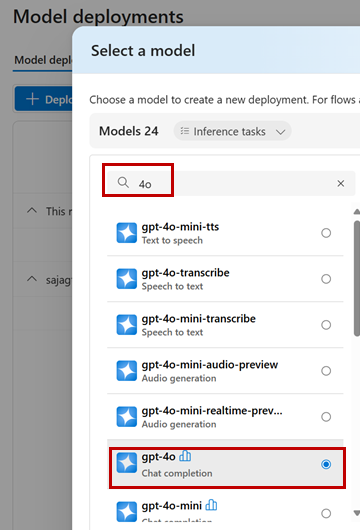
Task: Click the Text to speech label
Action: click(x=172, y=240)
